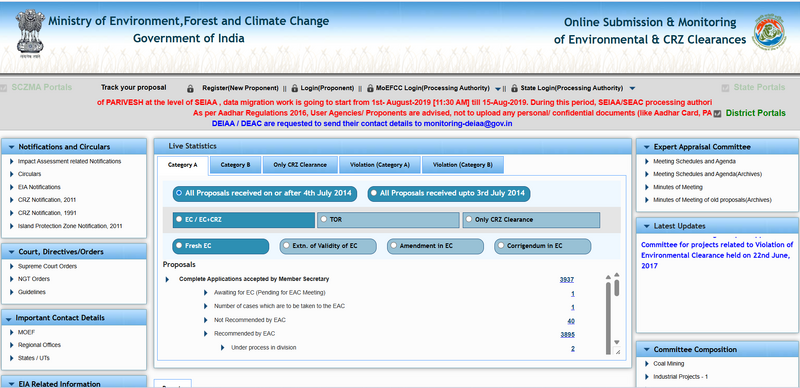Click the Ministry of Environment round logo
This screenshot has height=388, width=800.
point(769,32)
